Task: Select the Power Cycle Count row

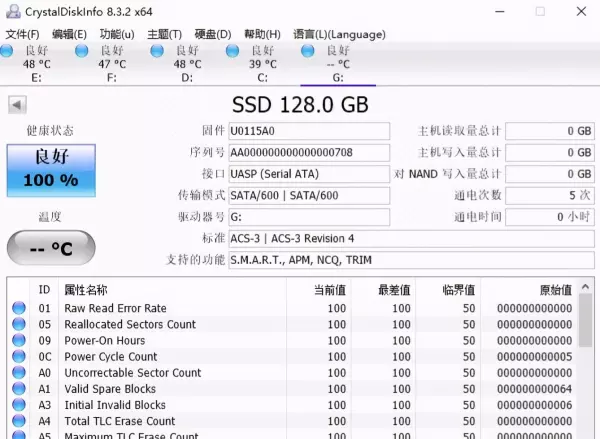Action: point(293,356)
